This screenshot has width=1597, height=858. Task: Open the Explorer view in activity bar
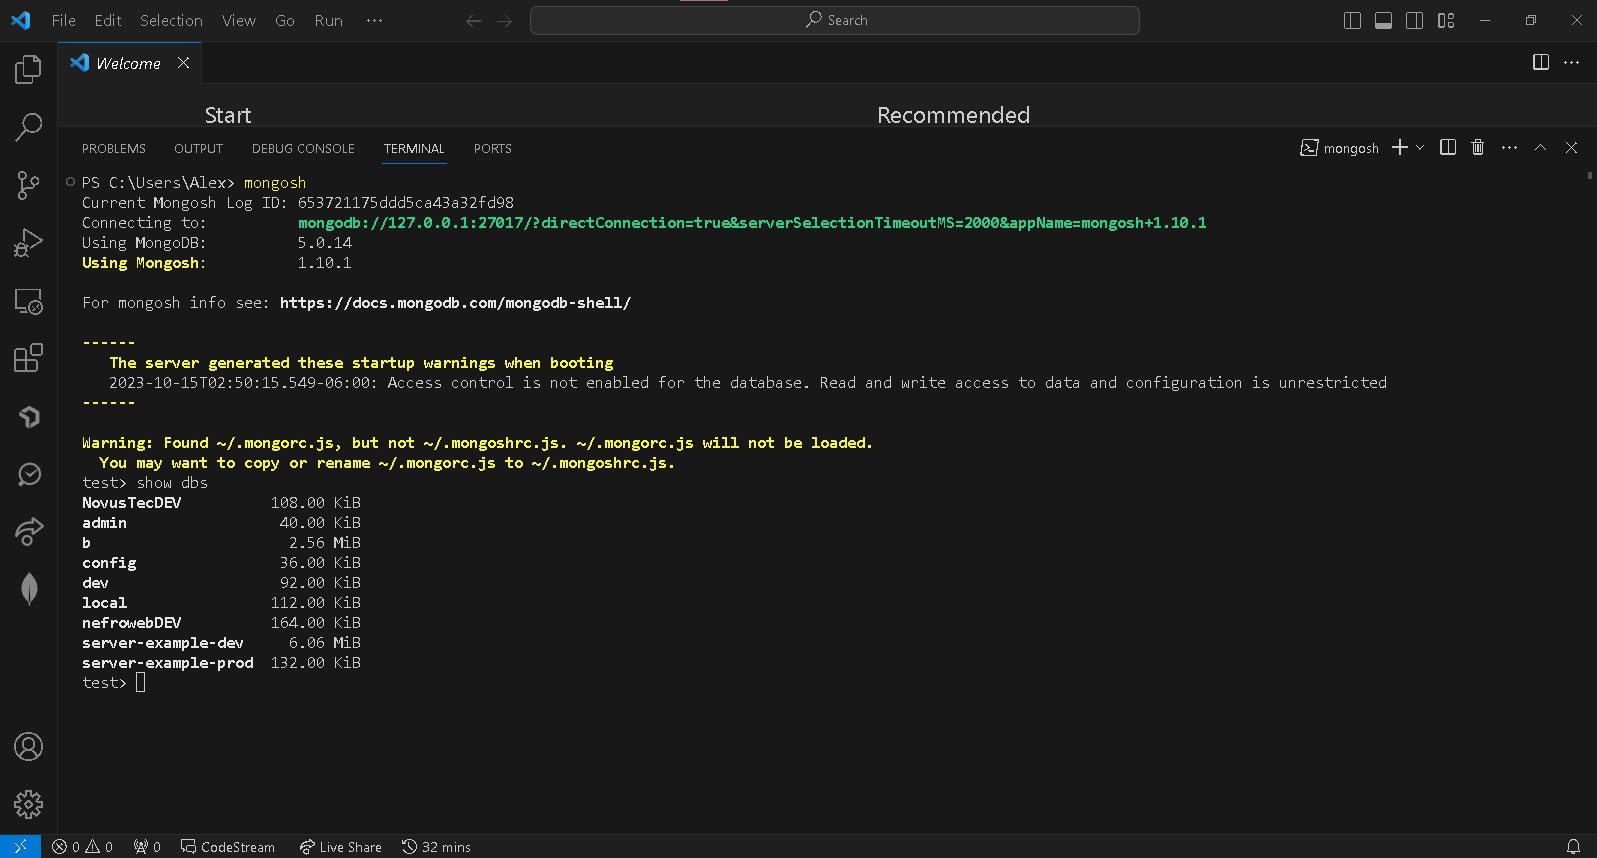click(x=28, y=69)
